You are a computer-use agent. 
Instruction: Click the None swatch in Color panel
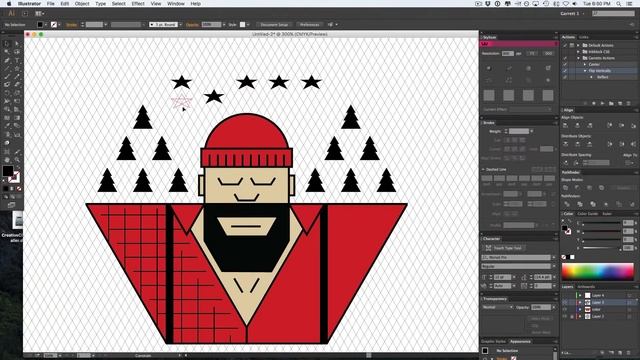[564, 257]
